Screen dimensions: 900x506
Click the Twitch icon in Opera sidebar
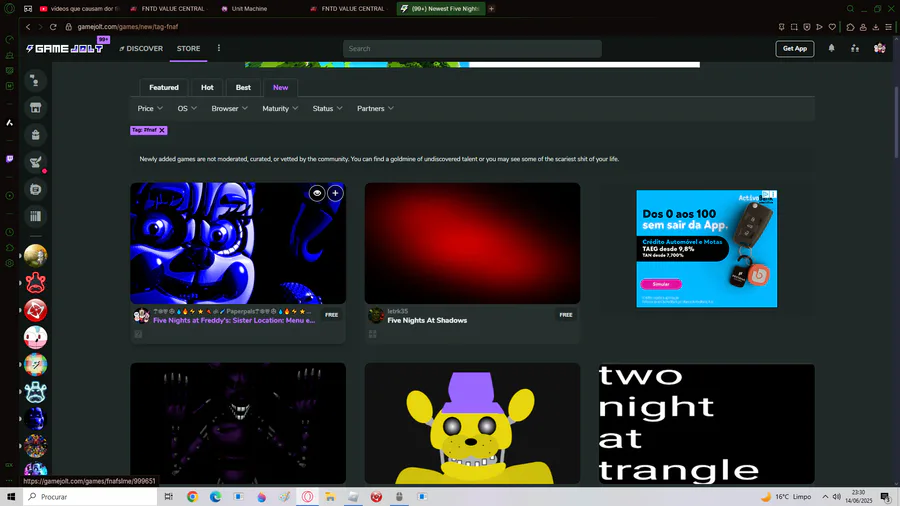tap(9, 159)
